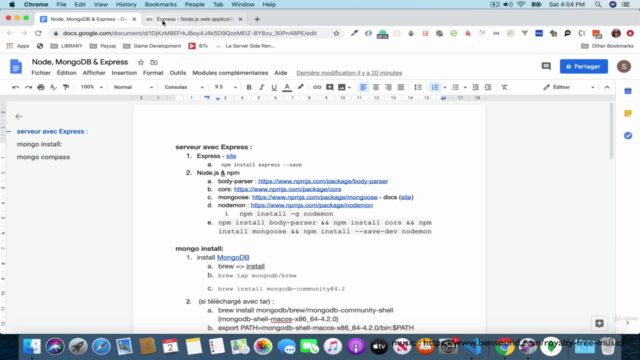This screenshot has height=360, width=640.
Task: Reload the page with the refresh icon
Action: [x=38, y=33]
